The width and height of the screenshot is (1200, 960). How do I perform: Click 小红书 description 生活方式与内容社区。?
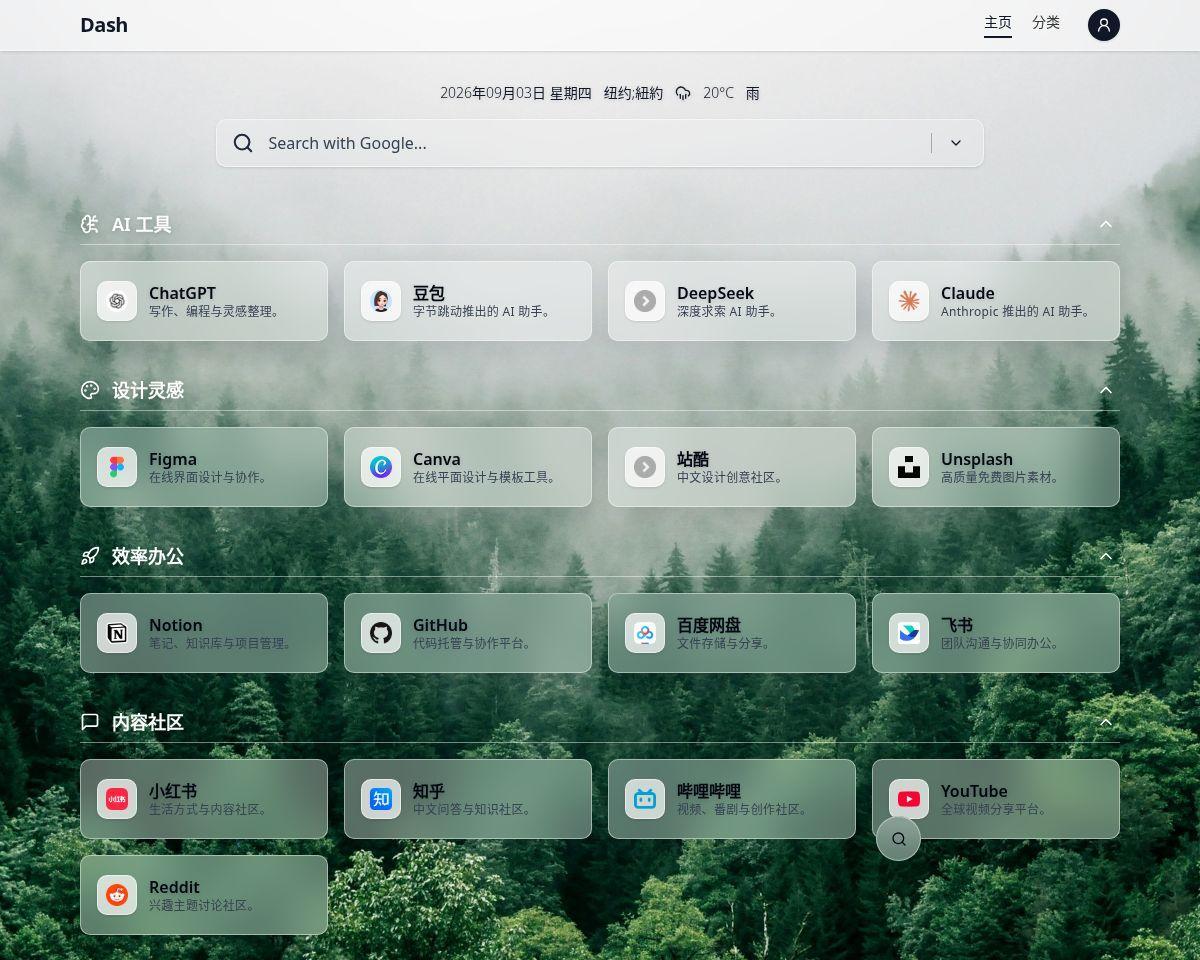pos(211,809)
